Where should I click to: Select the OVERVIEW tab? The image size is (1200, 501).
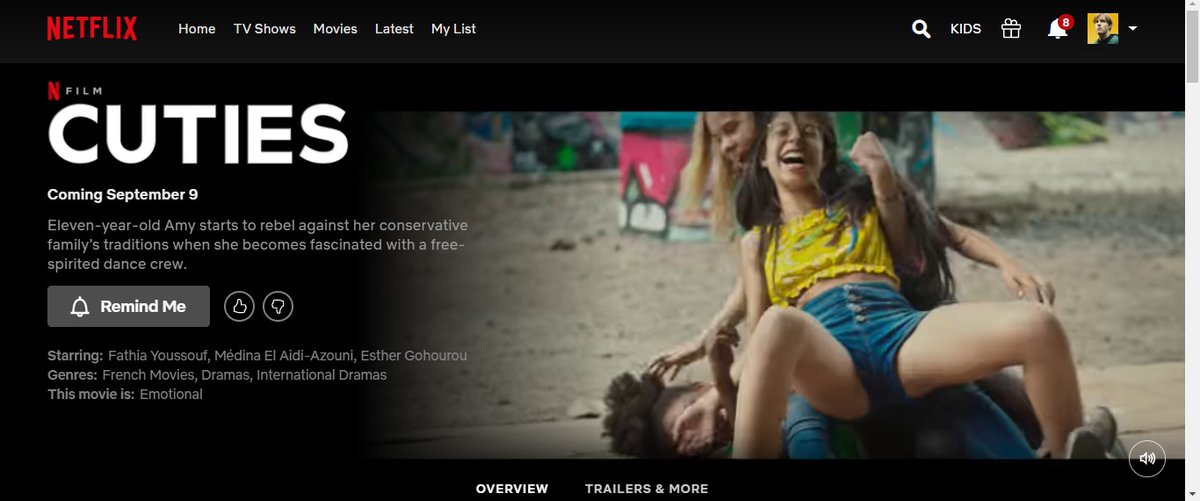pos(512,489)
